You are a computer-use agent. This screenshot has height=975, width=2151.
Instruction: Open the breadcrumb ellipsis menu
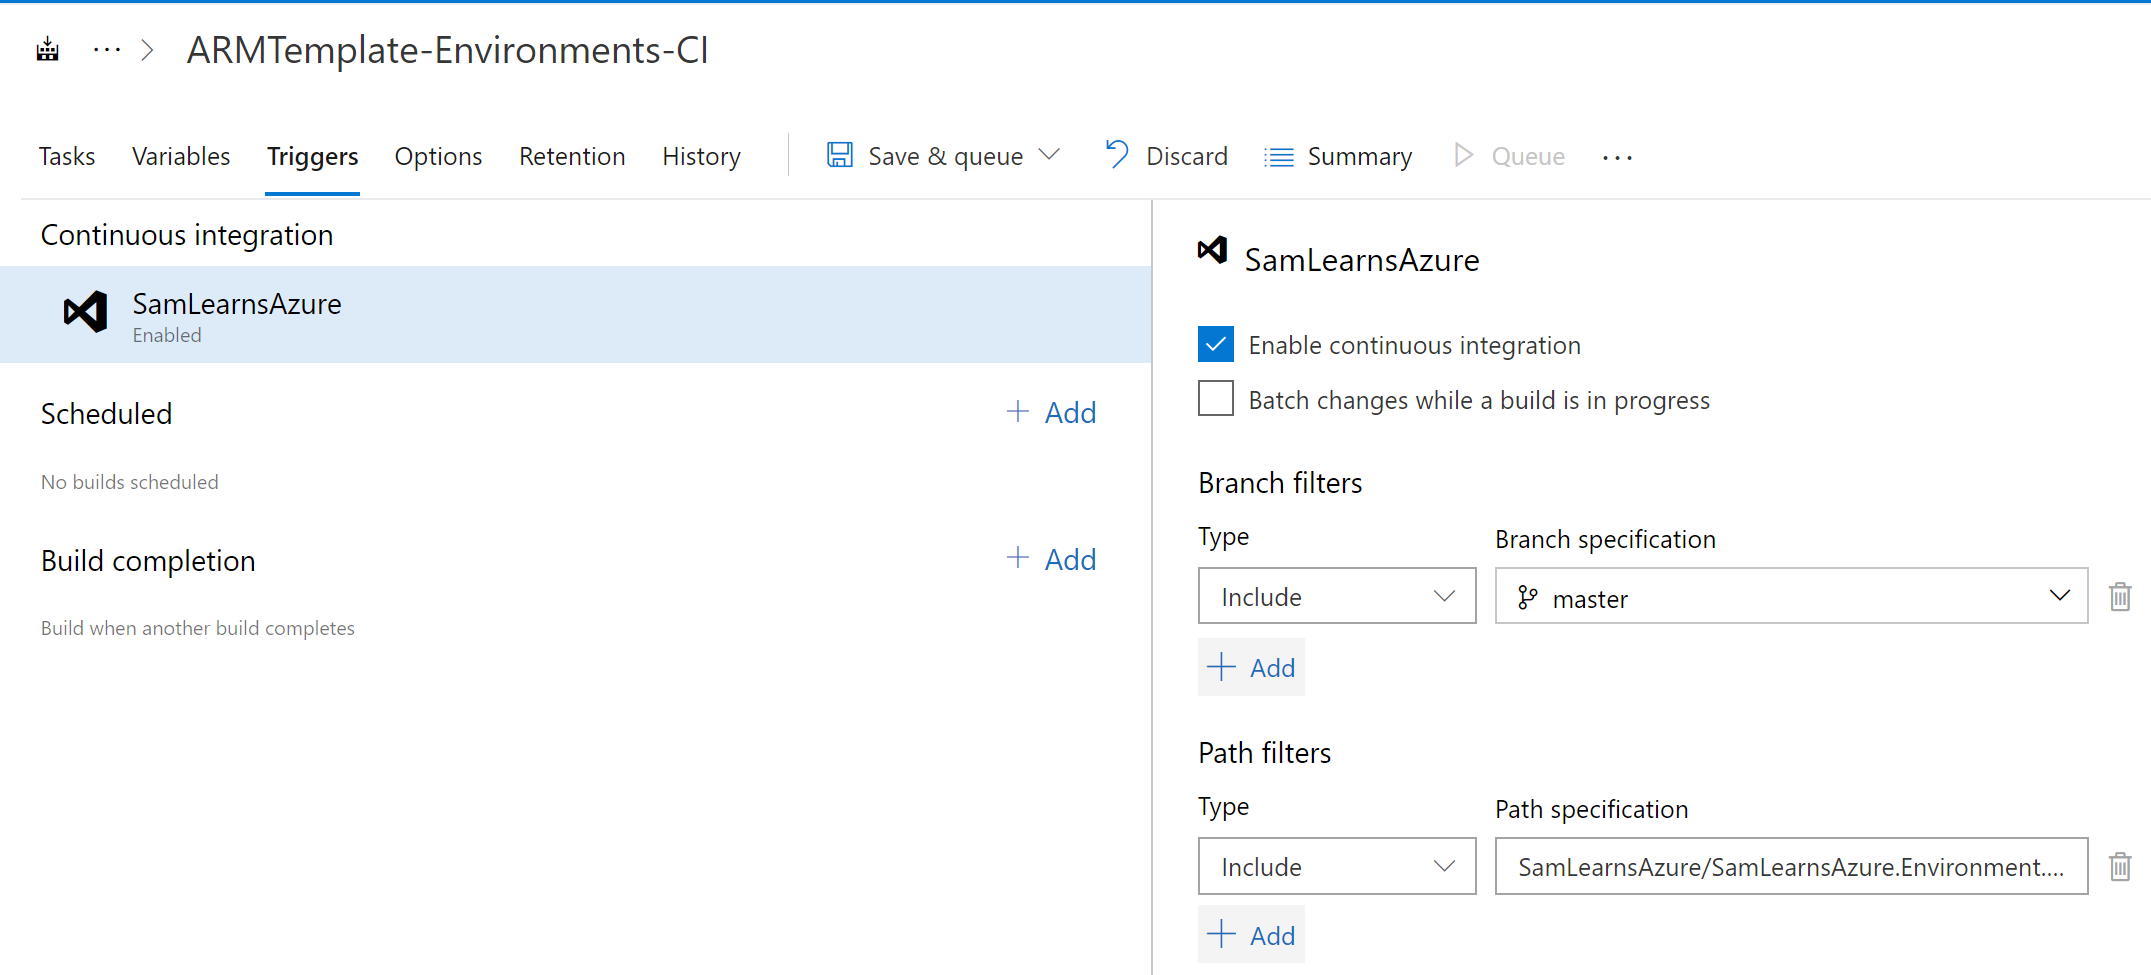click(x=106, y=49)
